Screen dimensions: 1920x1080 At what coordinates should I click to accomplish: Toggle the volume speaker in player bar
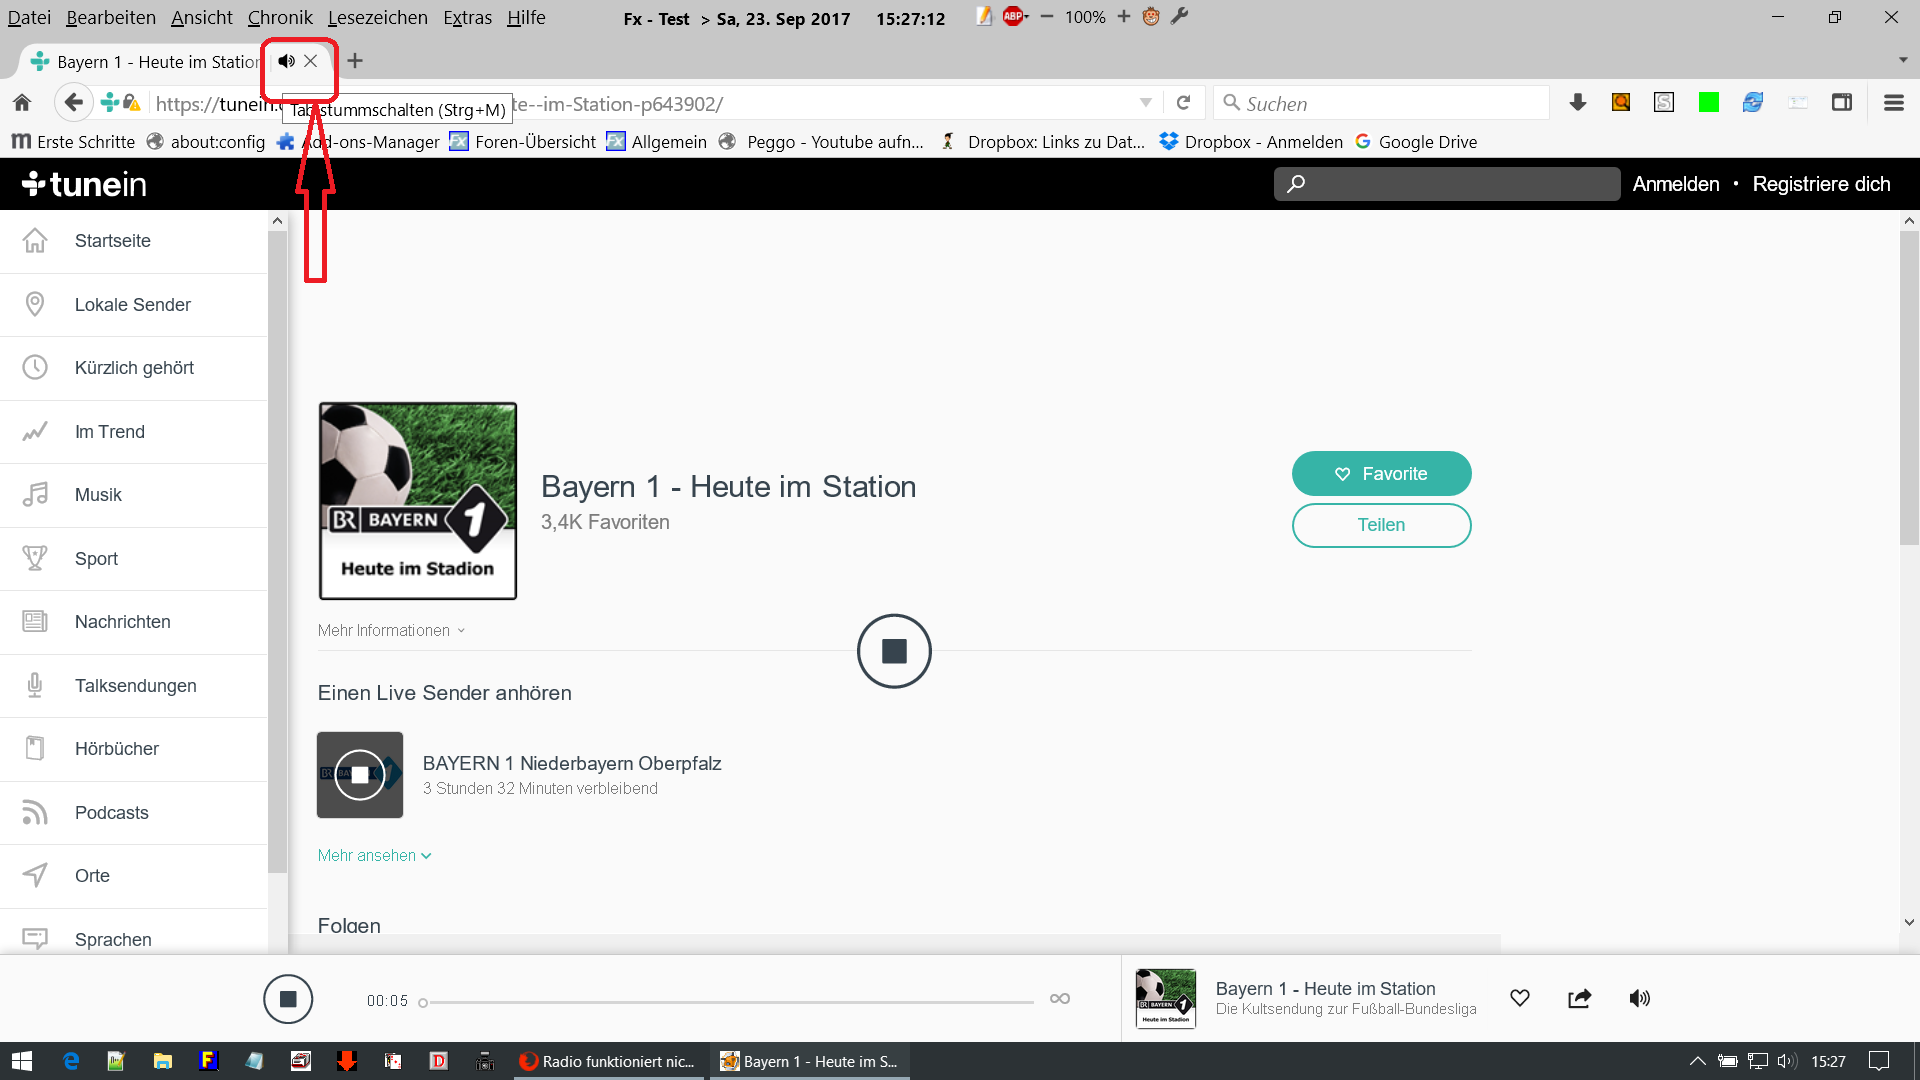click(x=1640, y=998)
